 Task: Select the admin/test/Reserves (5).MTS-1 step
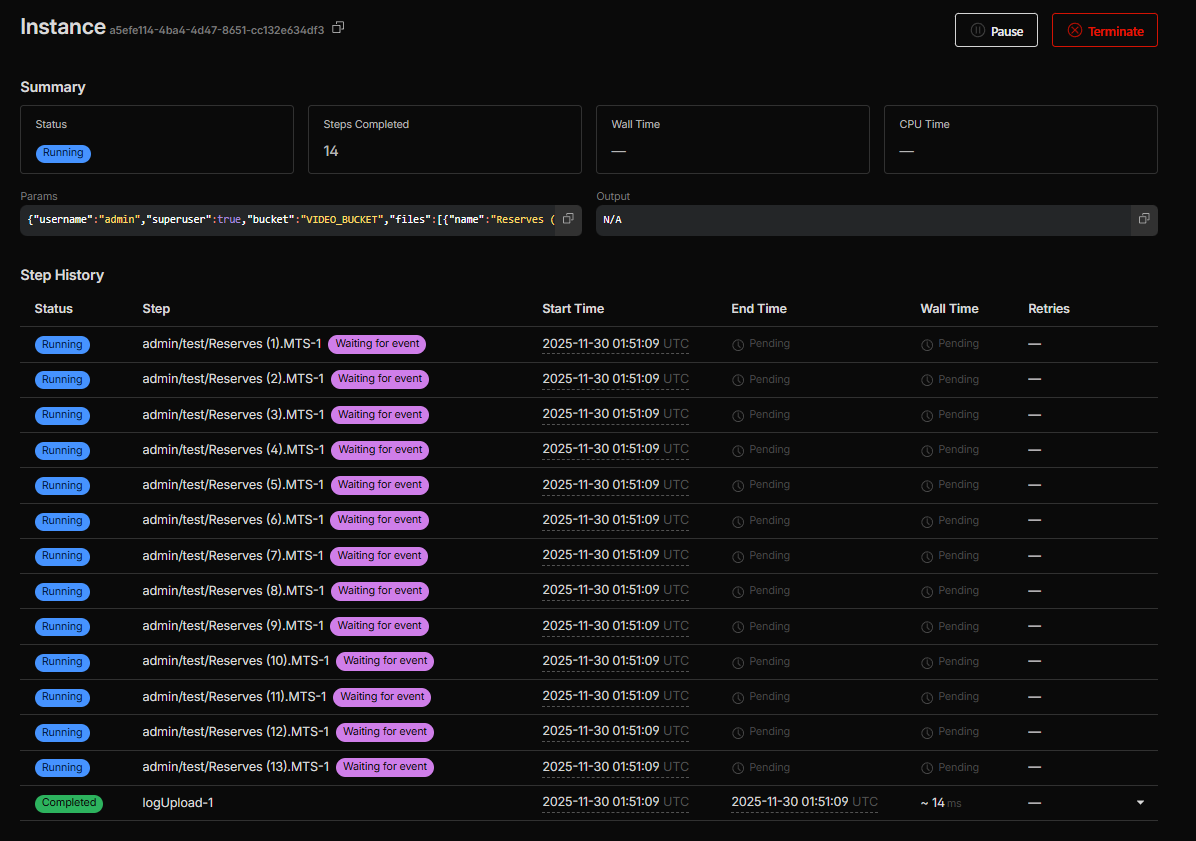pos(233,485)
